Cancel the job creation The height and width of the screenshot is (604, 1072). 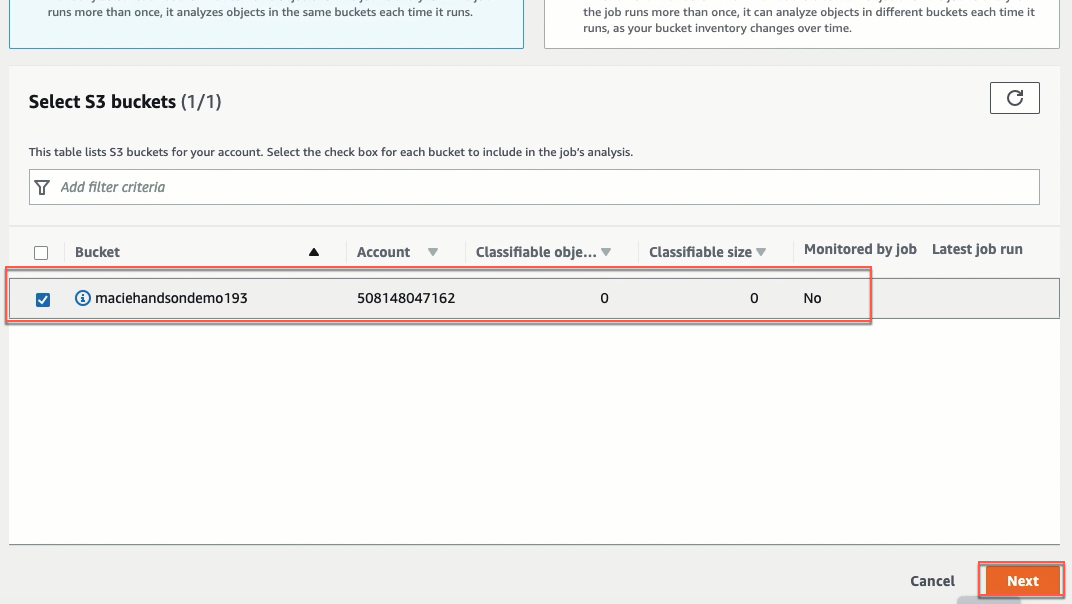coord(932,581)
